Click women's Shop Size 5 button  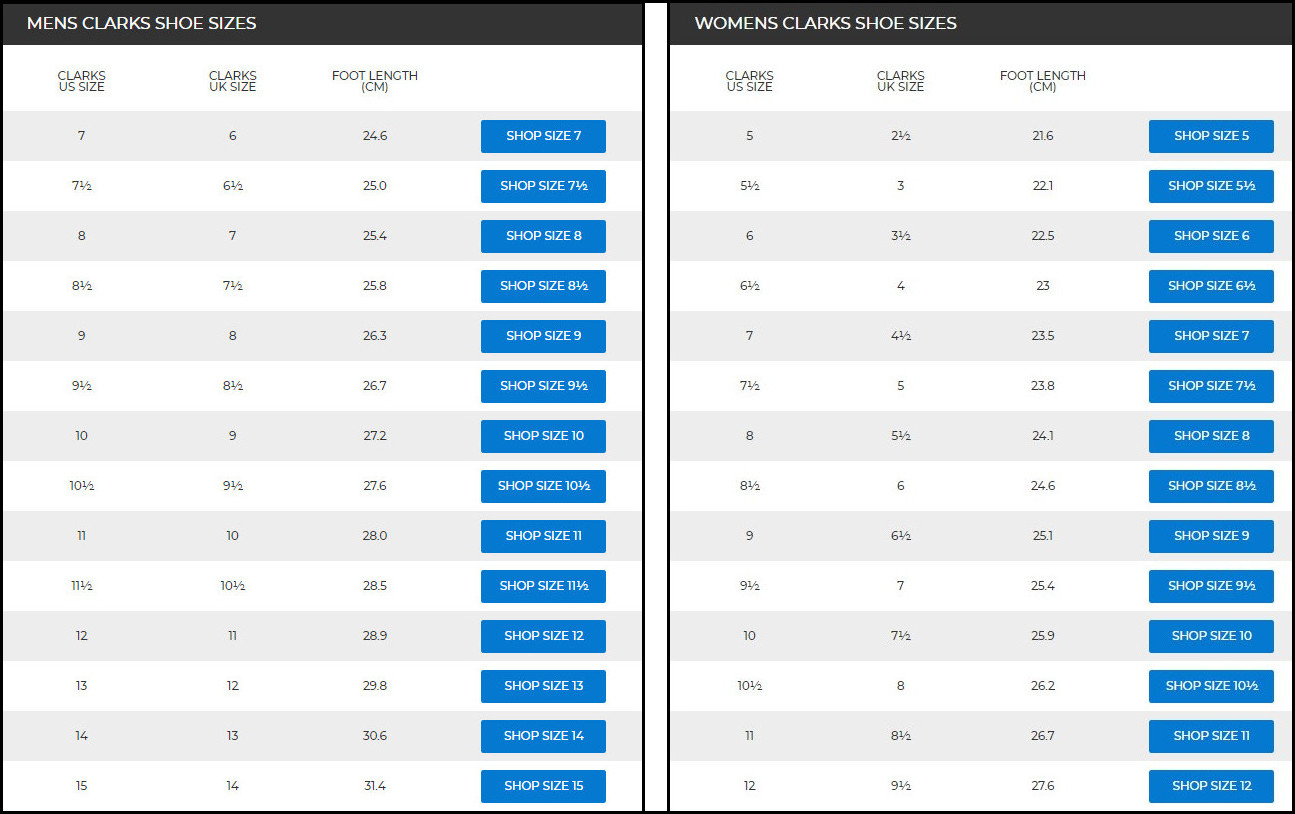(x=1211, y=136)
